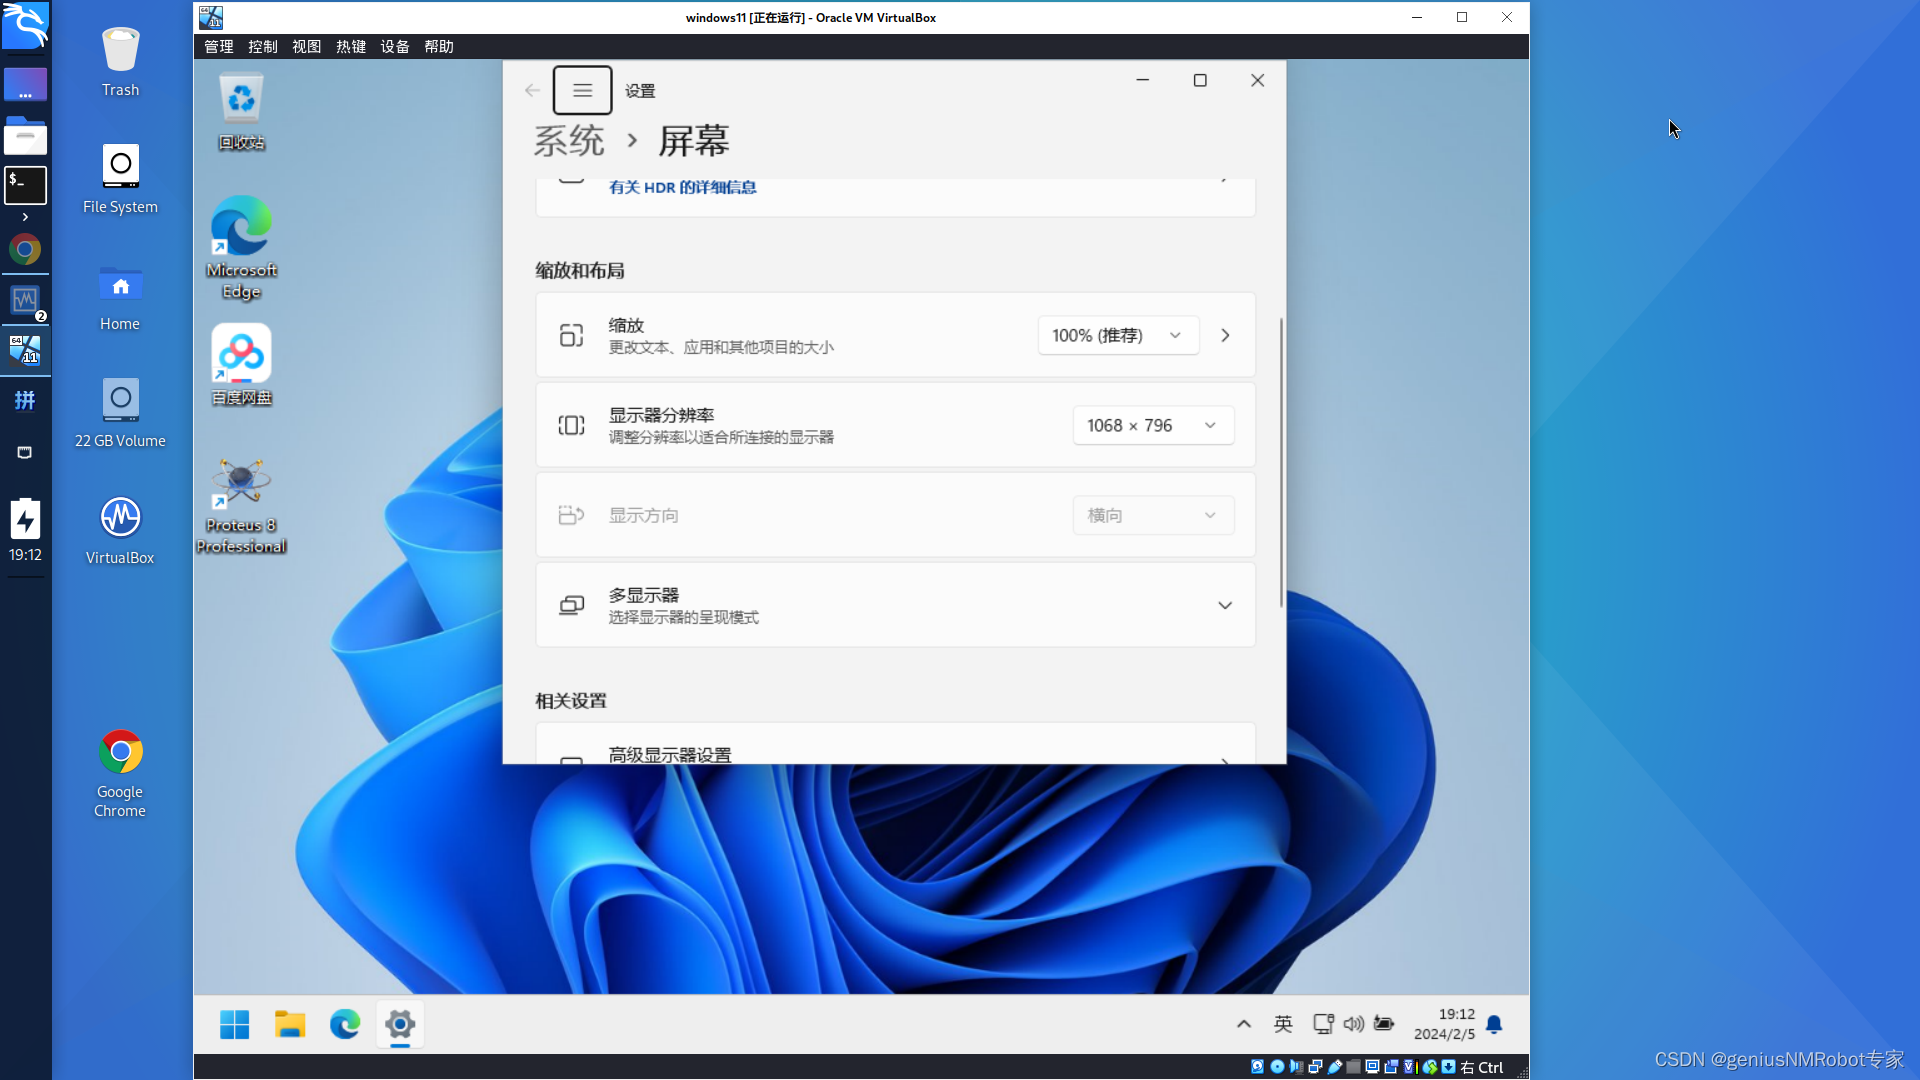The height and width of the screenshot is (1080, 1920).
Task: Open the 设备 menu in VirtualBox
Action: point(394,47)
